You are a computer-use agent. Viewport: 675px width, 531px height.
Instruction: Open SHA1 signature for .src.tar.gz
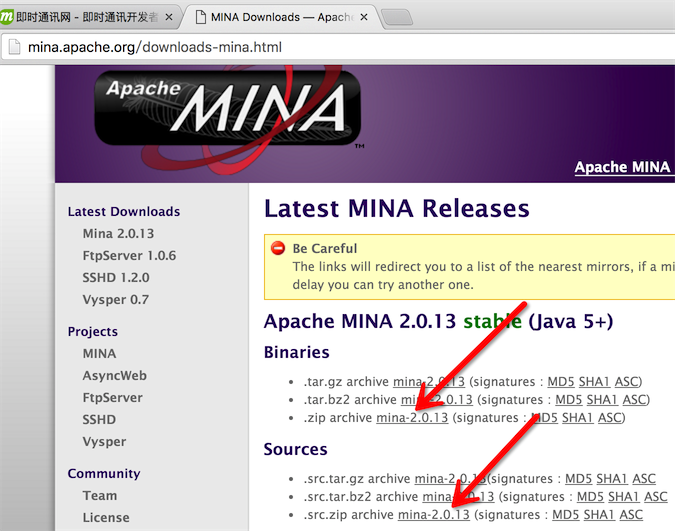tap(612, 479)
